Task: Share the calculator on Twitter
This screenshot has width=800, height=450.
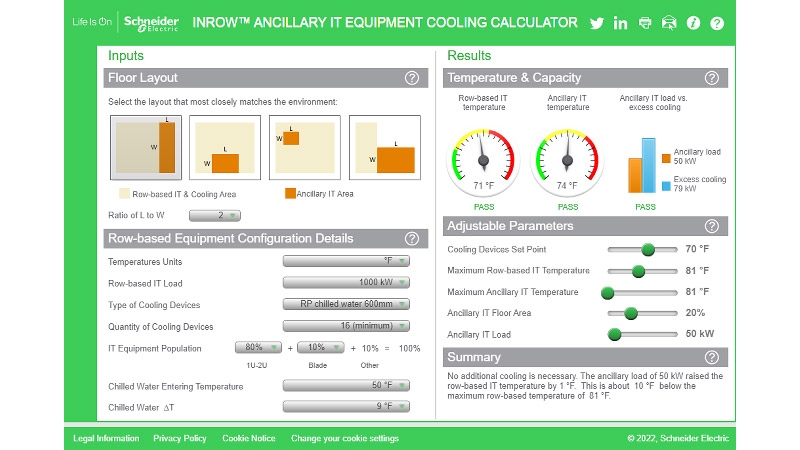Action: 597,23
